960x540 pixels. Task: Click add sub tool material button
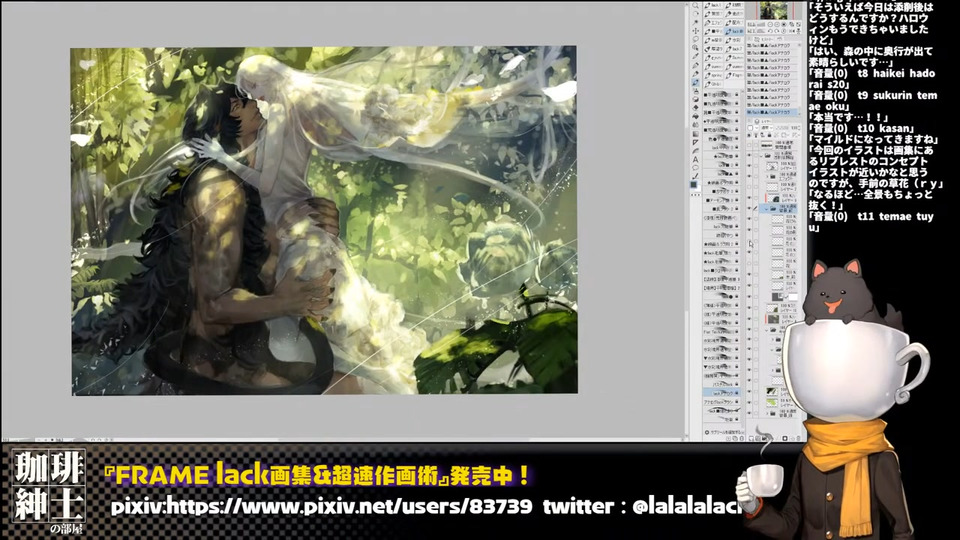724,432
